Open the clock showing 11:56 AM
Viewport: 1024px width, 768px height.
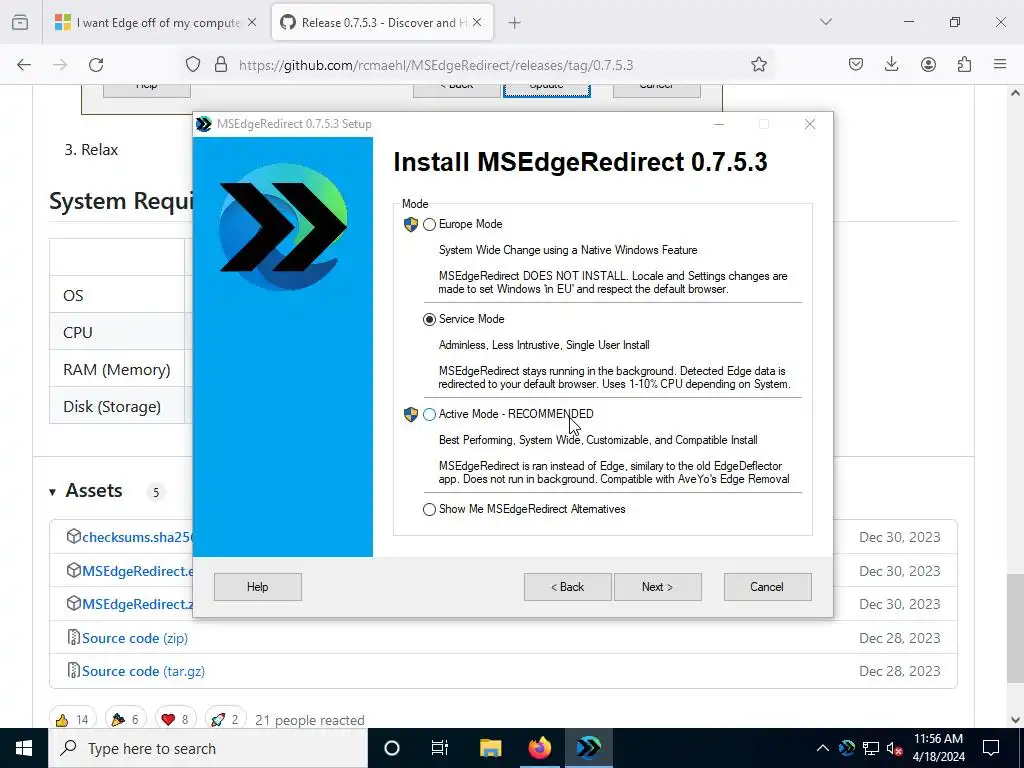(x=938, y=748)
